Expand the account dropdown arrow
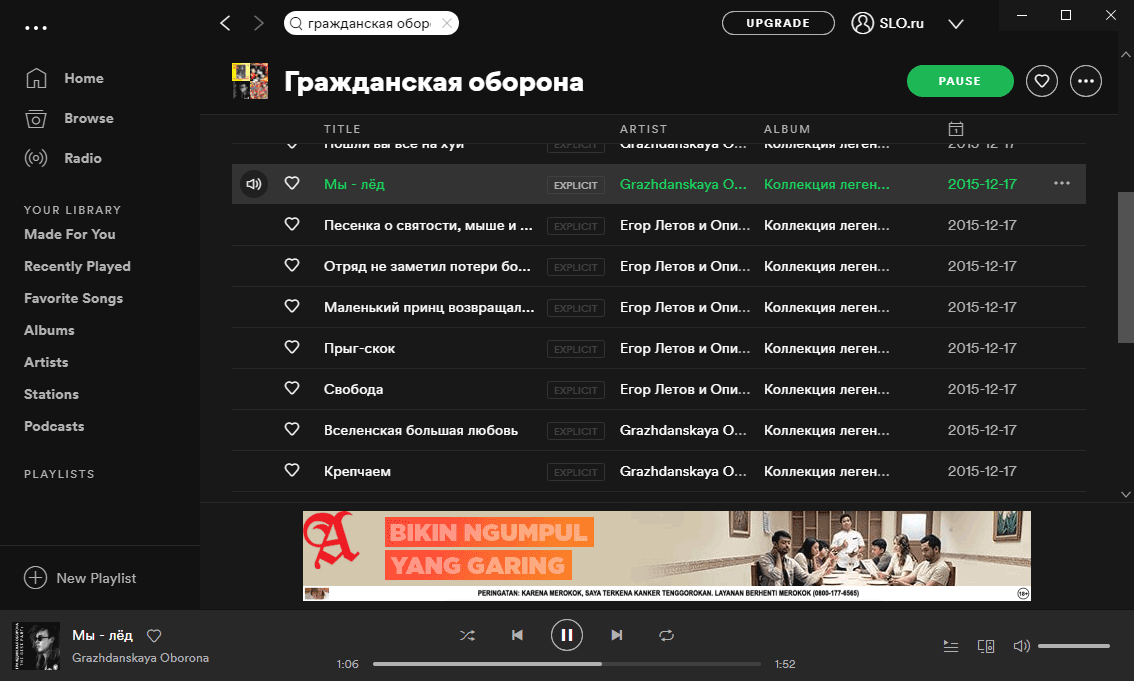The height and width of the screenshot is (681, 1134). tap(956, 24)
